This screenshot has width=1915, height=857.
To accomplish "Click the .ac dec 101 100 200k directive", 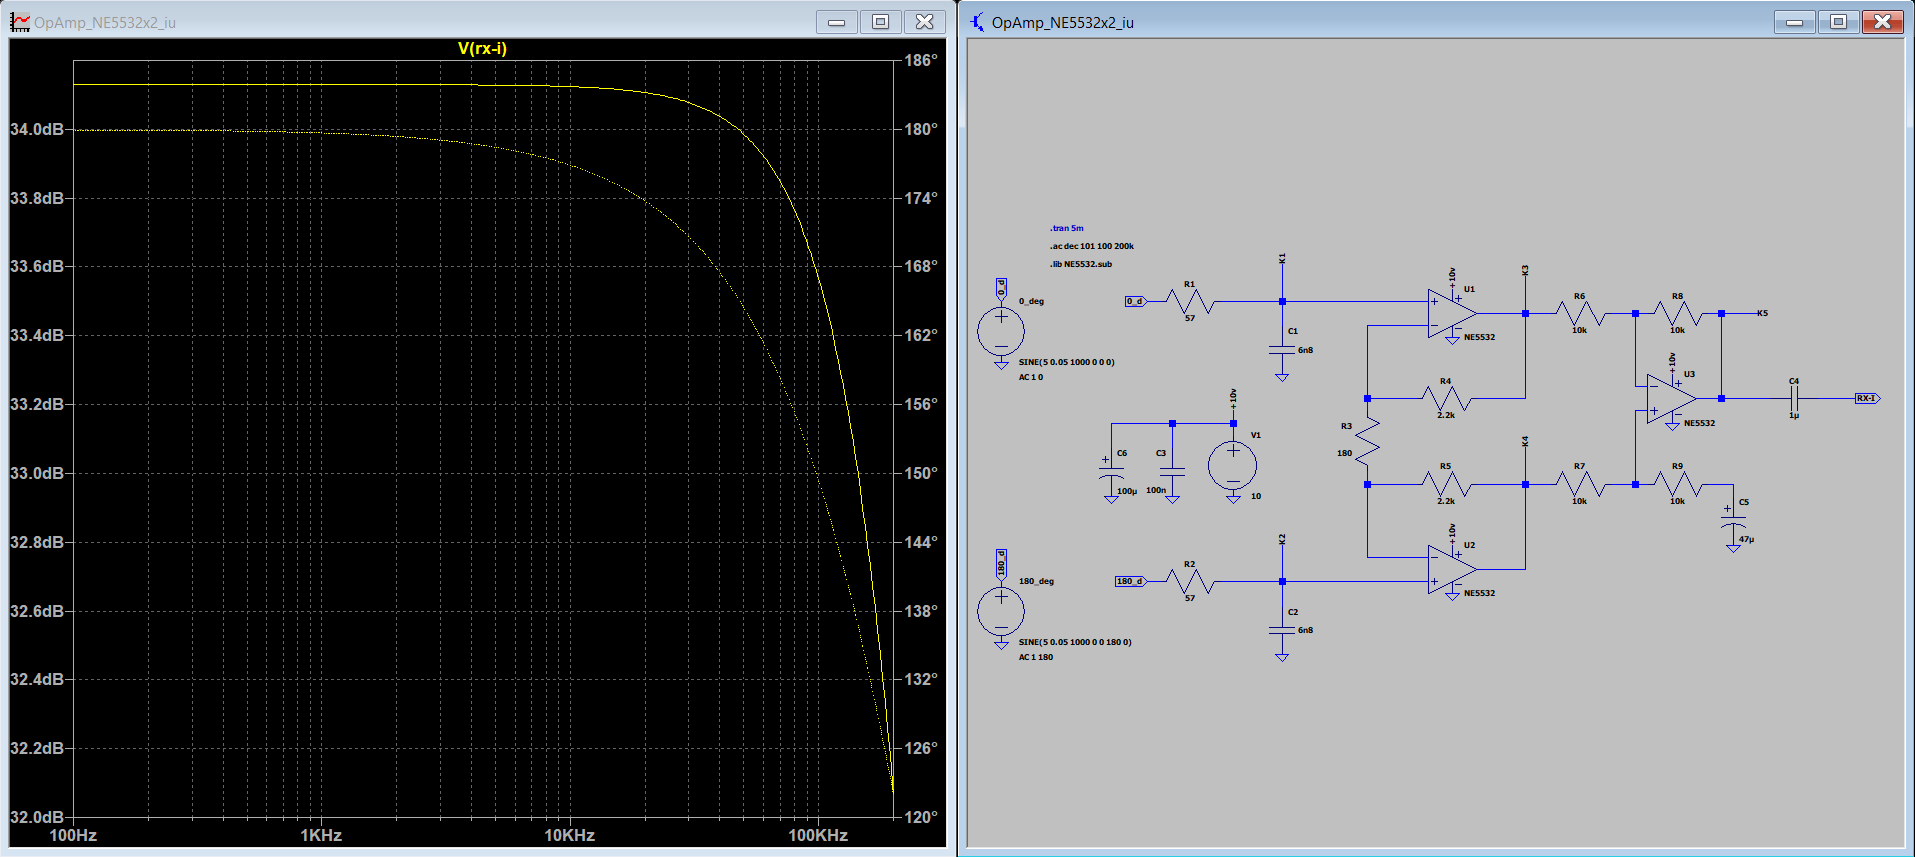I will [x=1091, y=246].
